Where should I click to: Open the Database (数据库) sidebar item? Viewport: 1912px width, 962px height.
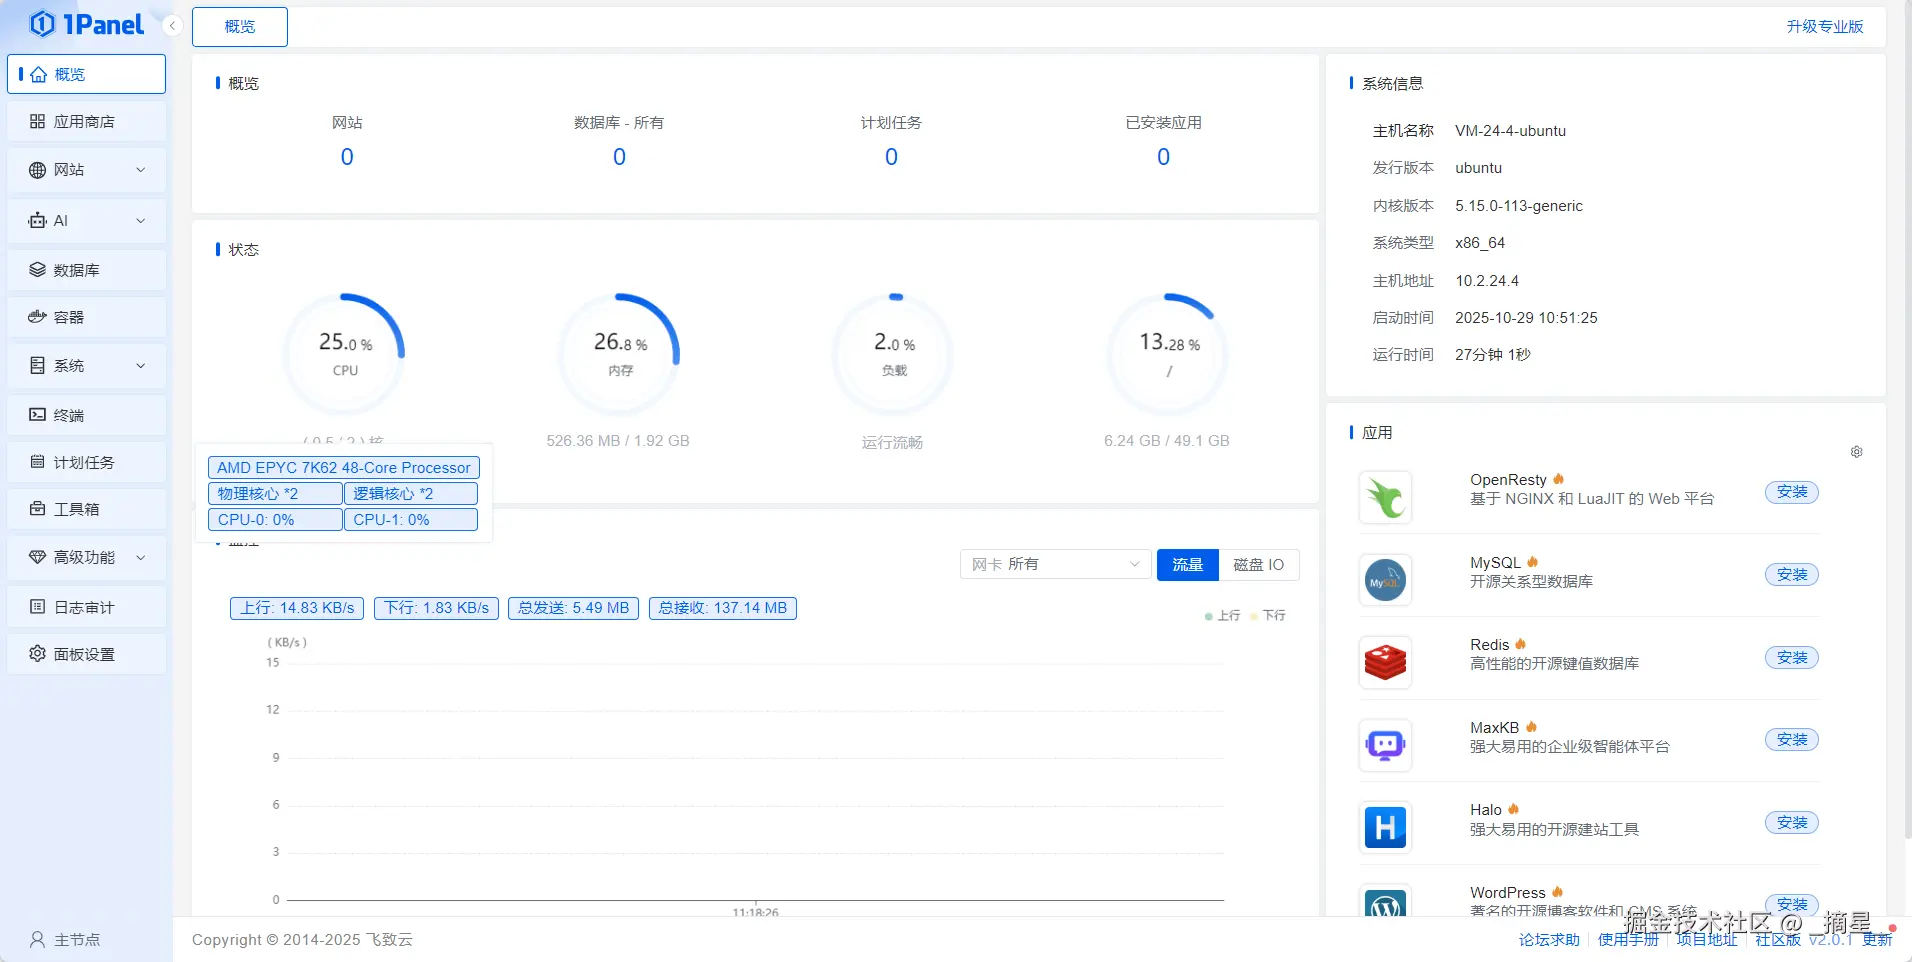(86, 270)
